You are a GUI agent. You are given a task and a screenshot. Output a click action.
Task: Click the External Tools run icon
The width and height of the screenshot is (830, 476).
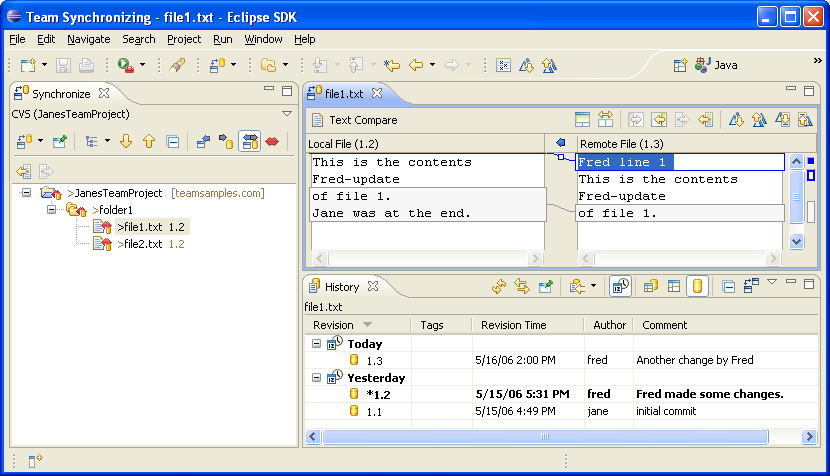pyautogui.click(x=125, y=65)
